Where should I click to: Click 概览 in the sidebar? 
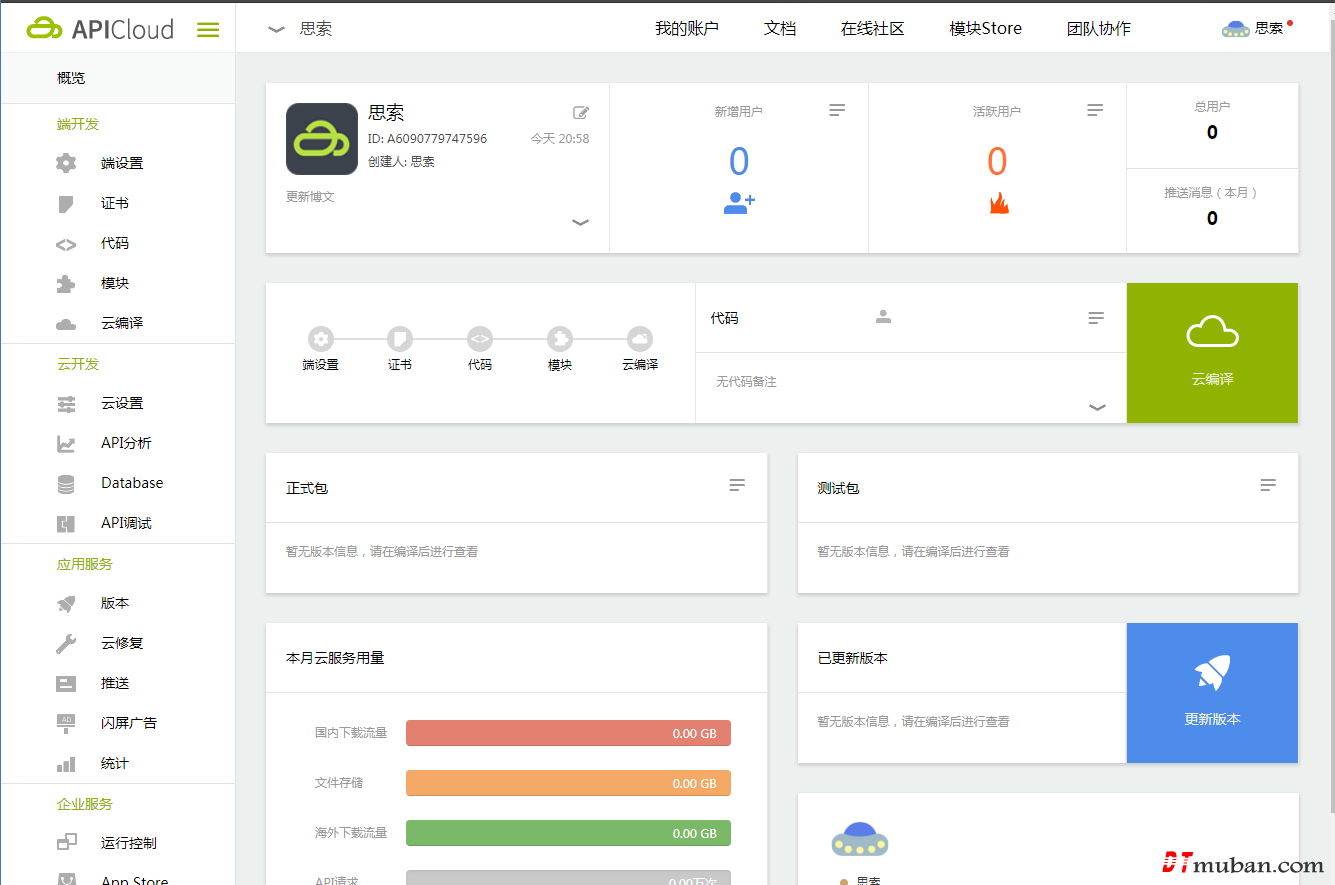(x=71, y=78)
